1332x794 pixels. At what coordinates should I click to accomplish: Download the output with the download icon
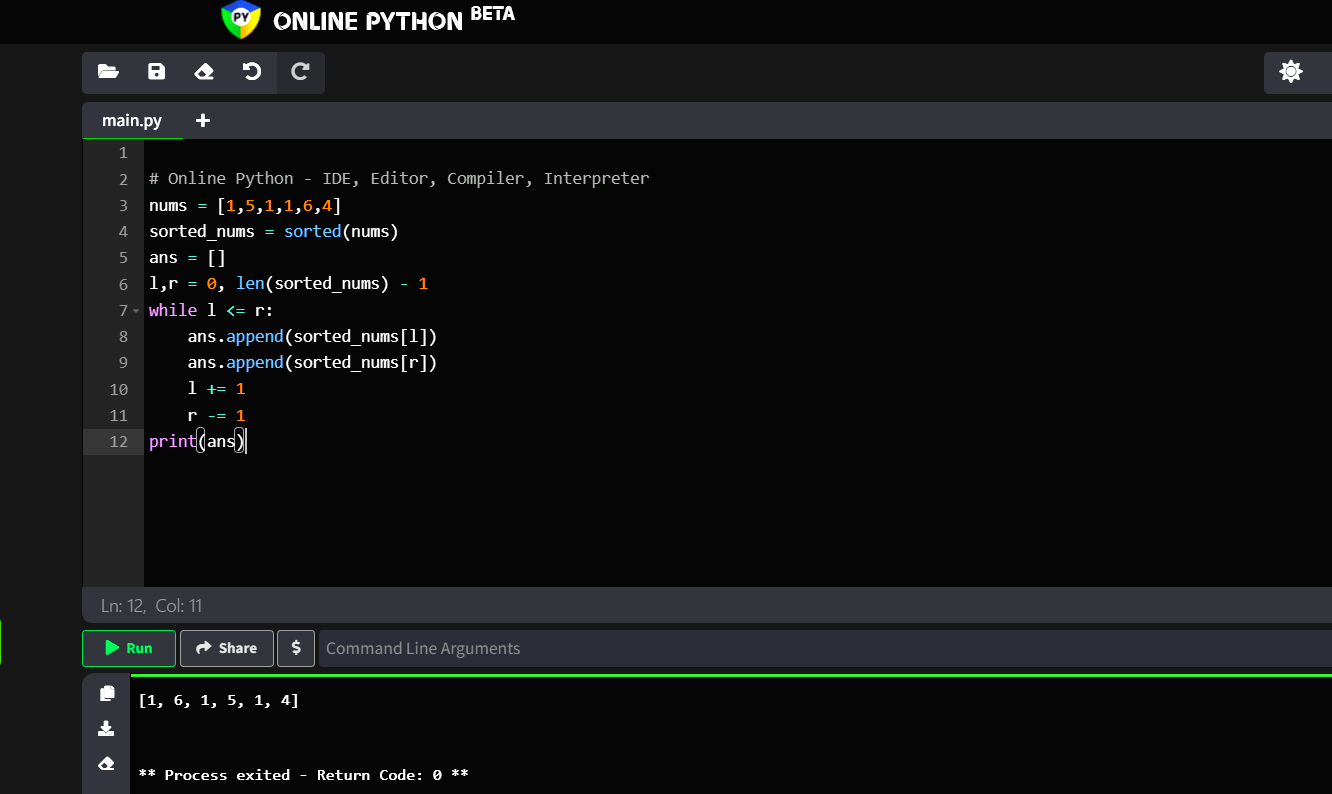107,728
